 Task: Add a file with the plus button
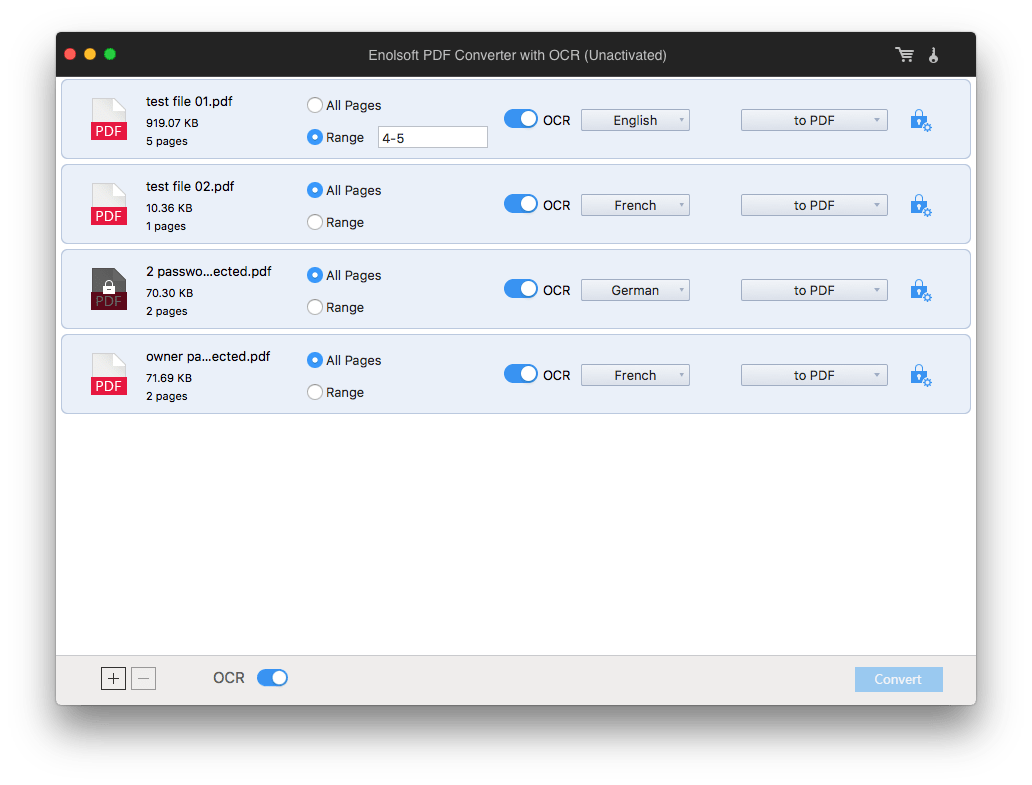click(x=113, y=678)
